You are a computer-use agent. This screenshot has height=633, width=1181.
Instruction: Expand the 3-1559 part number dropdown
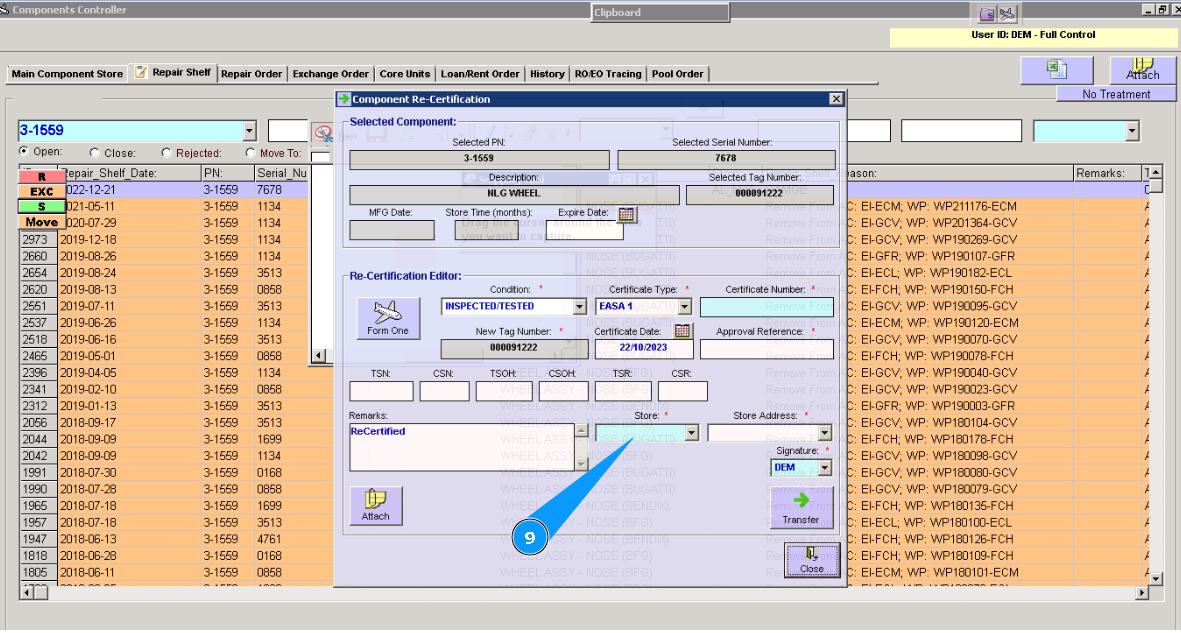249,131
